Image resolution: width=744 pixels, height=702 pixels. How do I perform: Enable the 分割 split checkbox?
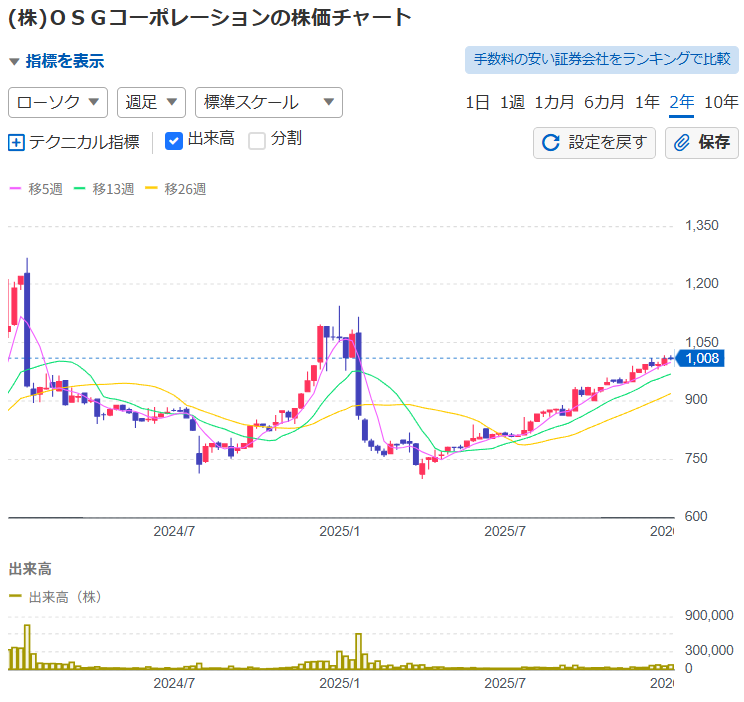[x=257, y=140]
